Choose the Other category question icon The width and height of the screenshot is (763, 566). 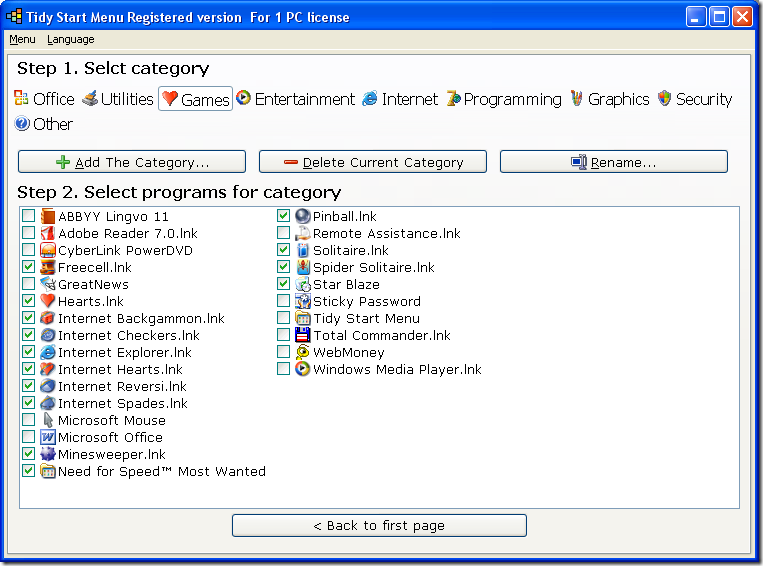22,124
